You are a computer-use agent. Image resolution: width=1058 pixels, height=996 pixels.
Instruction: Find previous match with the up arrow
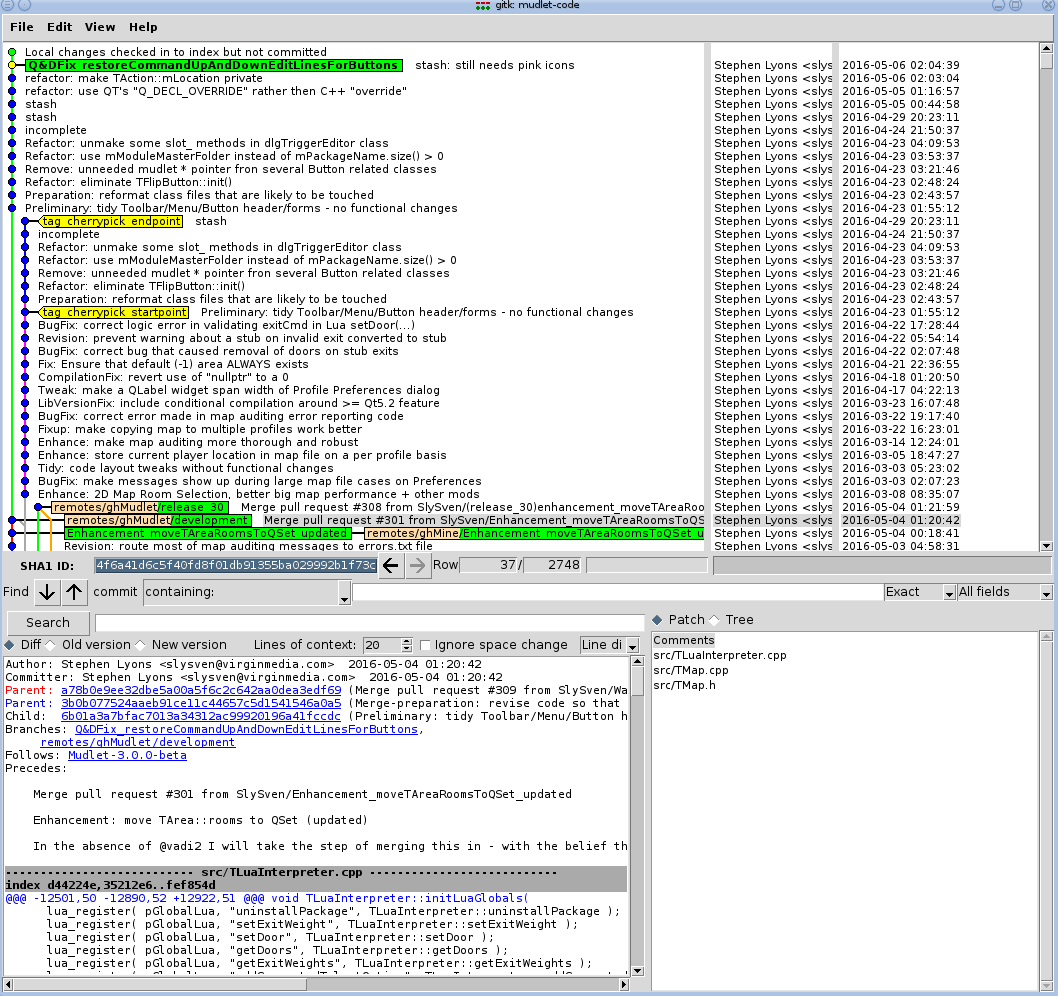pos(74,592)
